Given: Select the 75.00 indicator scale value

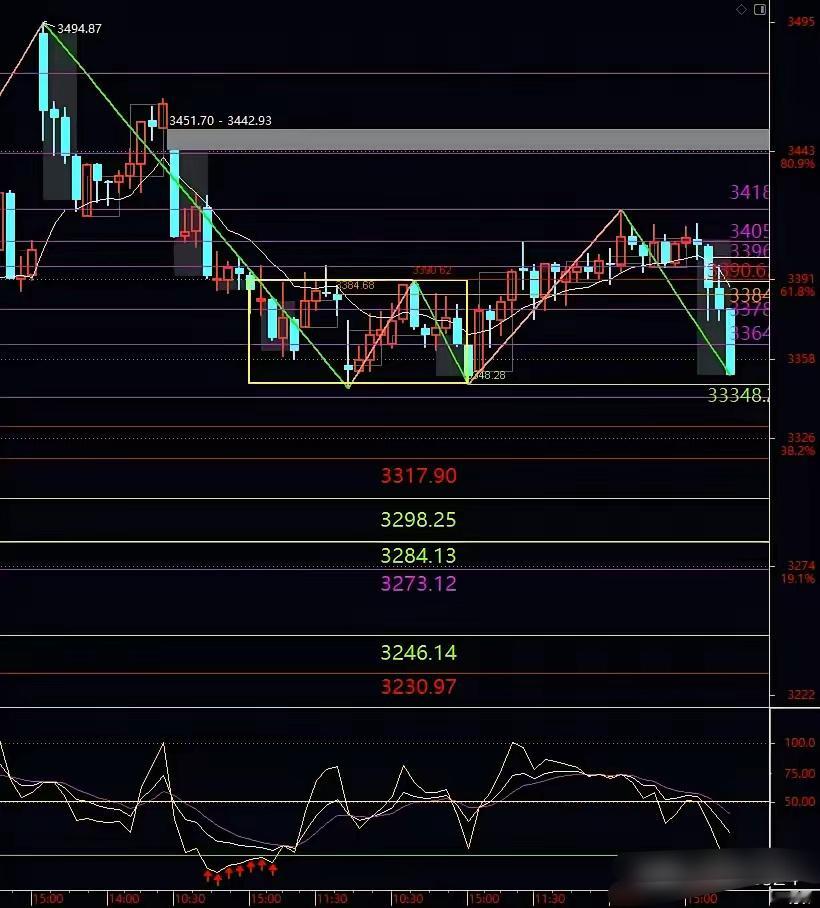Looking at the screenshot, I should 799,773.
